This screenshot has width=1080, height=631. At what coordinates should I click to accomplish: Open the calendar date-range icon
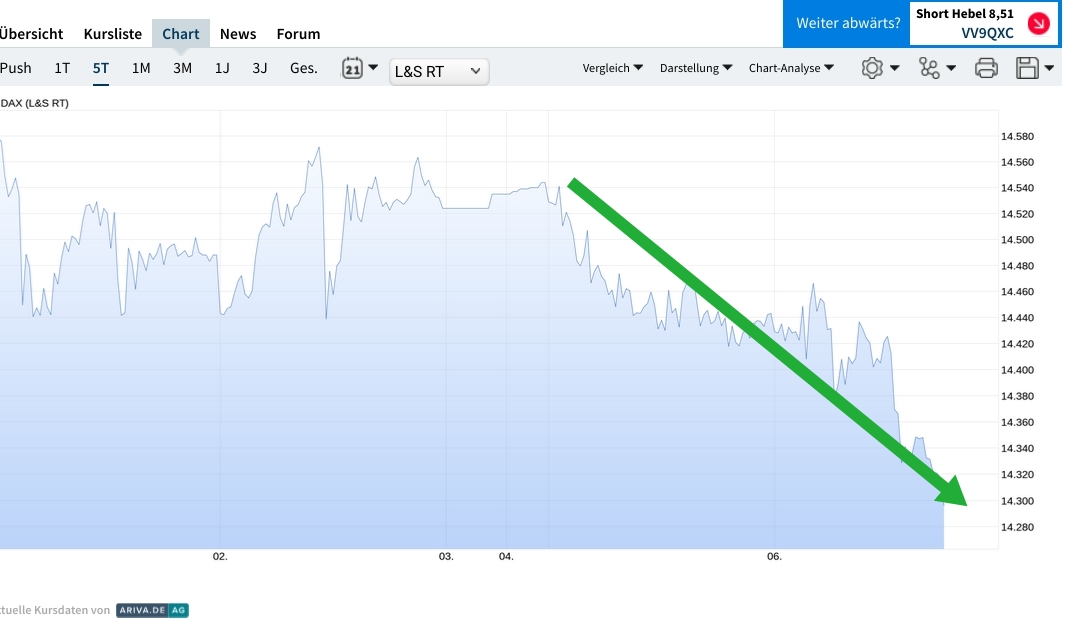point(352,66)
